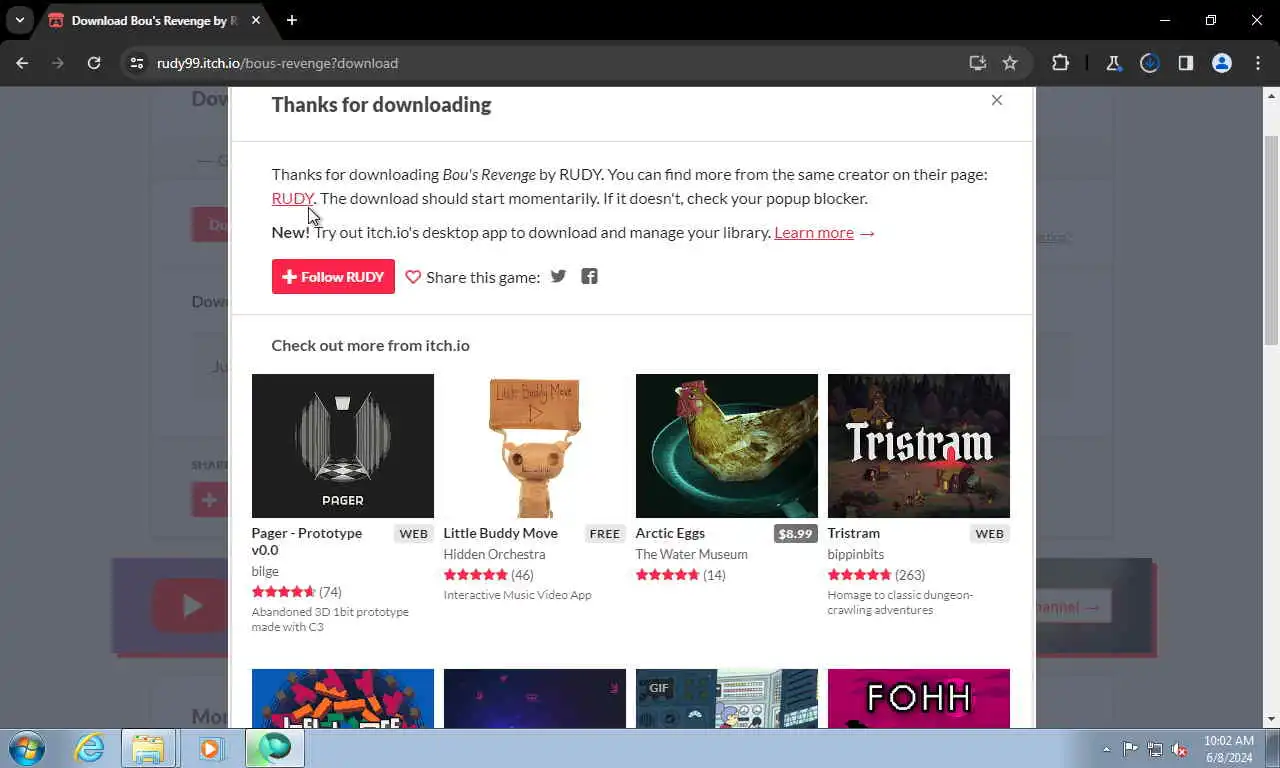Open Windows Explorer from taskbar
Screen dimensions: 1280x768
coord(148,748)
